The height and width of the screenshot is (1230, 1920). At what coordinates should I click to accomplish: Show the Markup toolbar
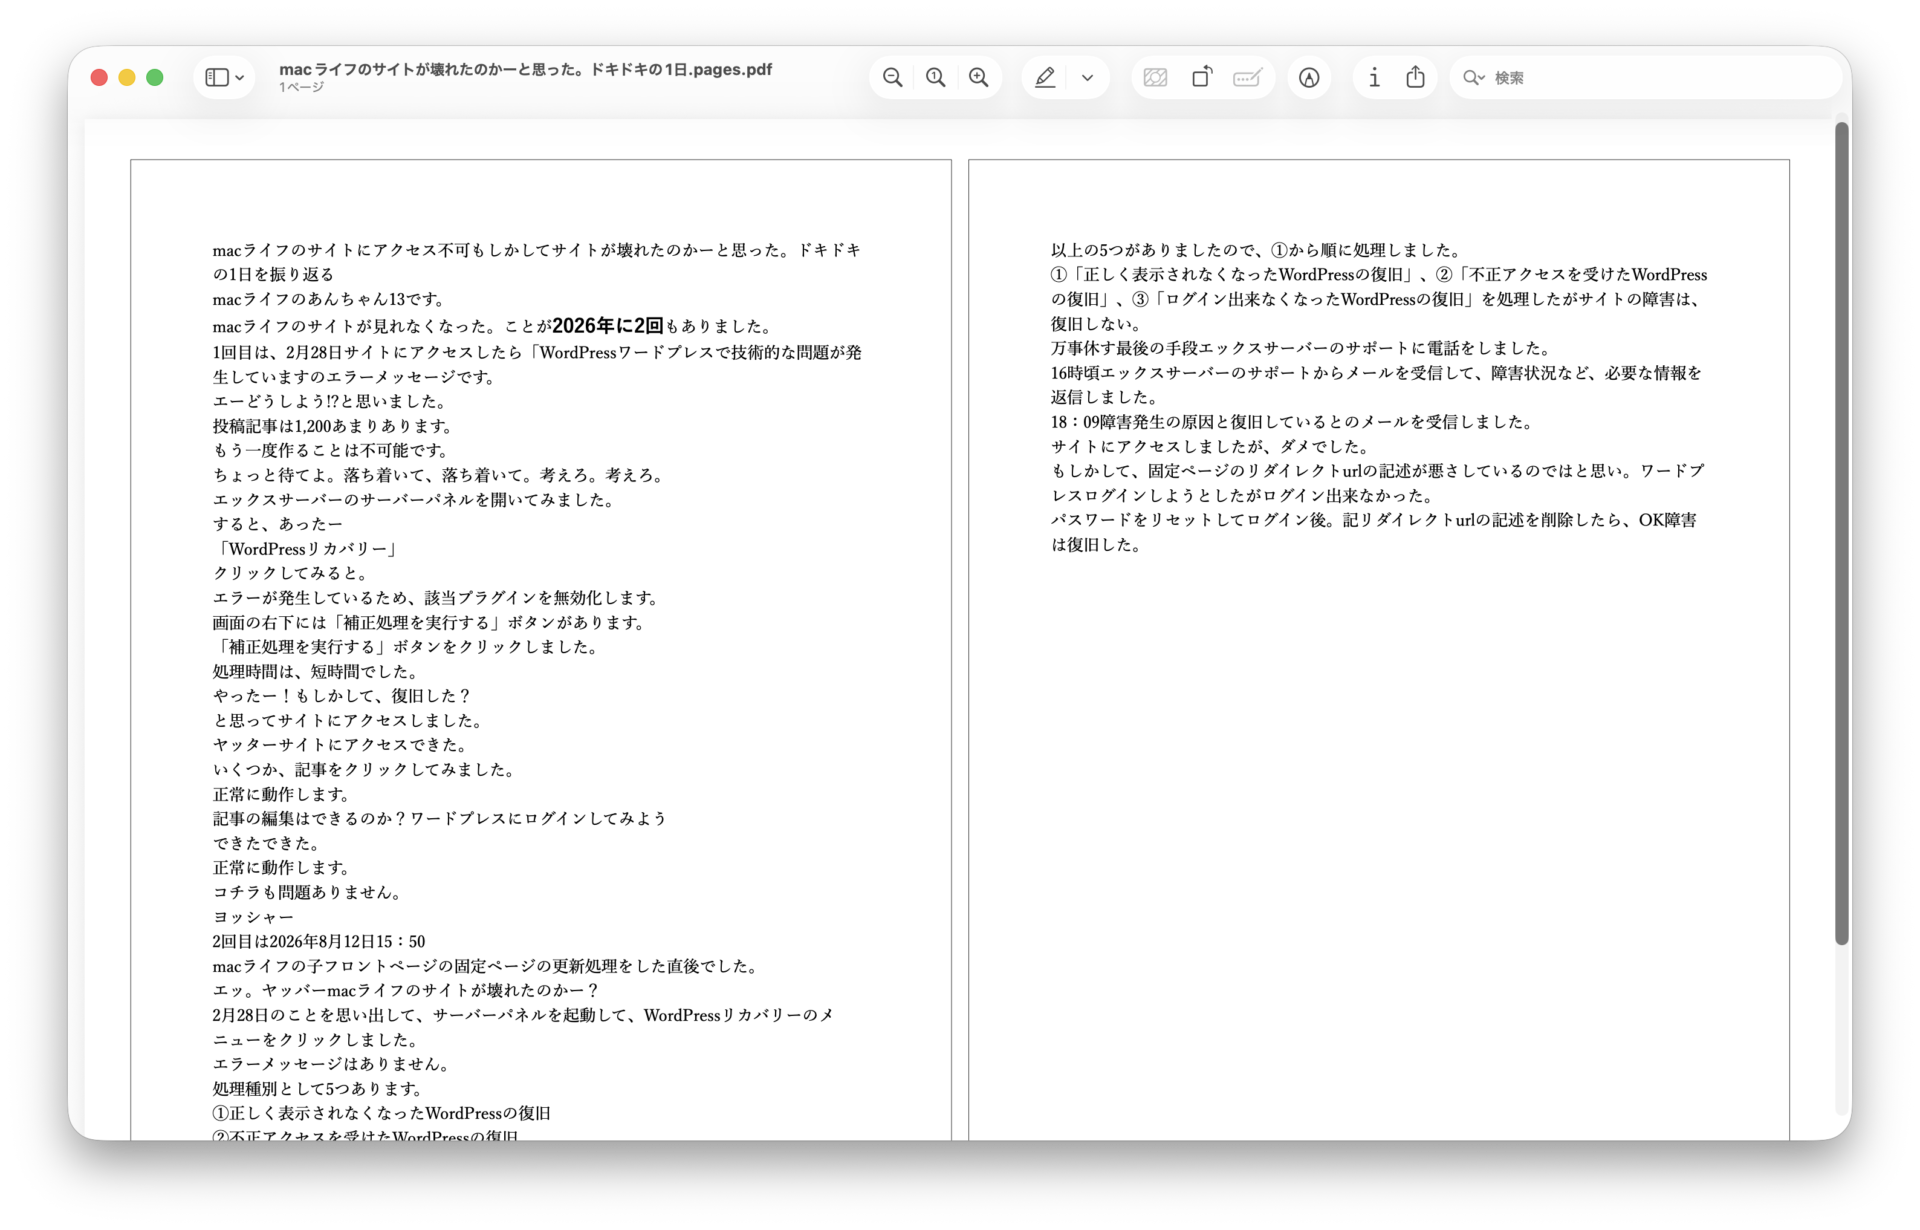(x=1309, y=77)
